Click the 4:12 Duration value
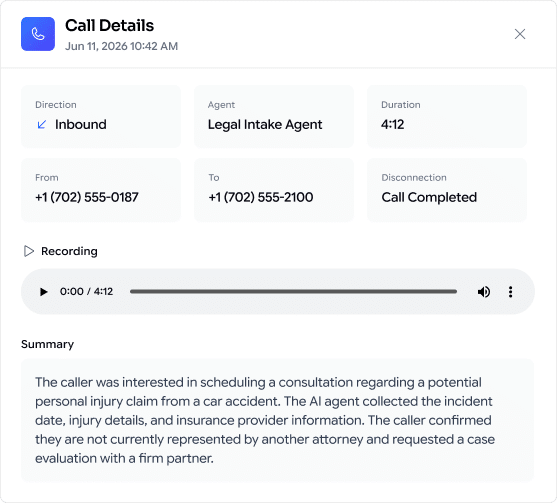The height and width of the screenshot is (503, 557). pyautogui.click(x=393, y=124)
